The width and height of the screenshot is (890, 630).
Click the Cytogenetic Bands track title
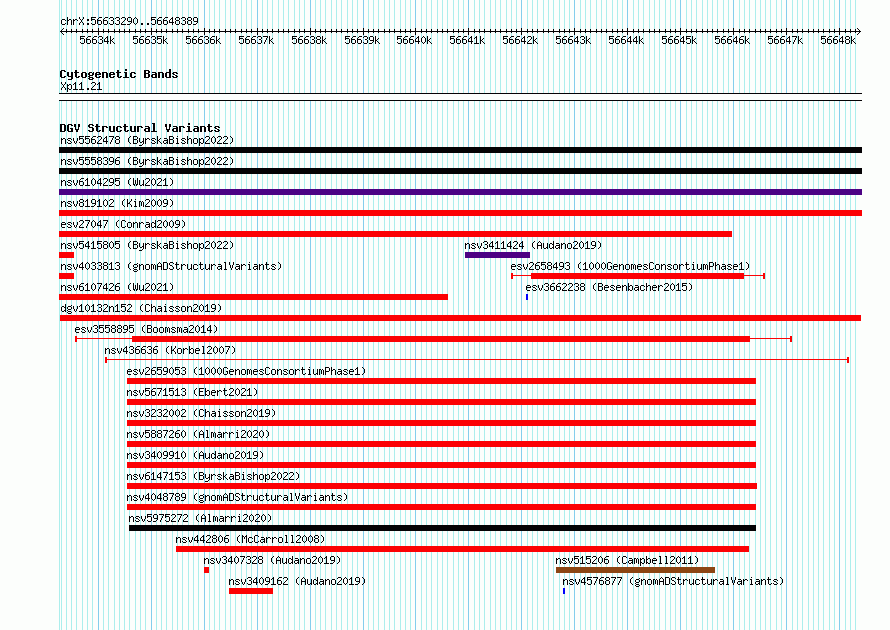point(119,74)
